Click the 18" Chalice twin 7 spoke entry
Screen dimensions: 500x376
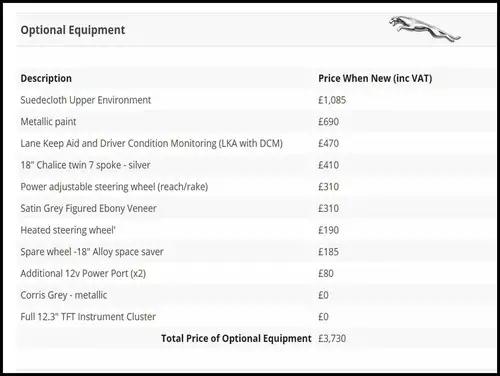pos(85,165)
